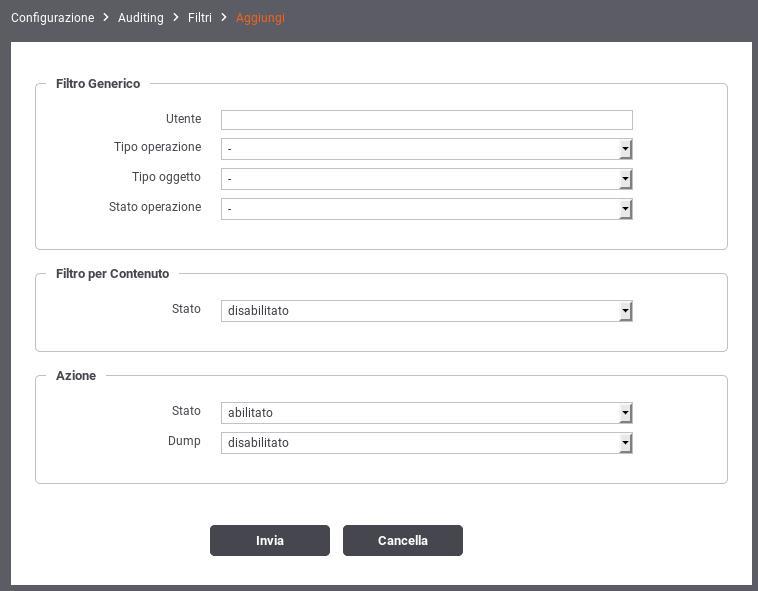Navigate to Auditing breadcrumb link

tap(141, 18)
